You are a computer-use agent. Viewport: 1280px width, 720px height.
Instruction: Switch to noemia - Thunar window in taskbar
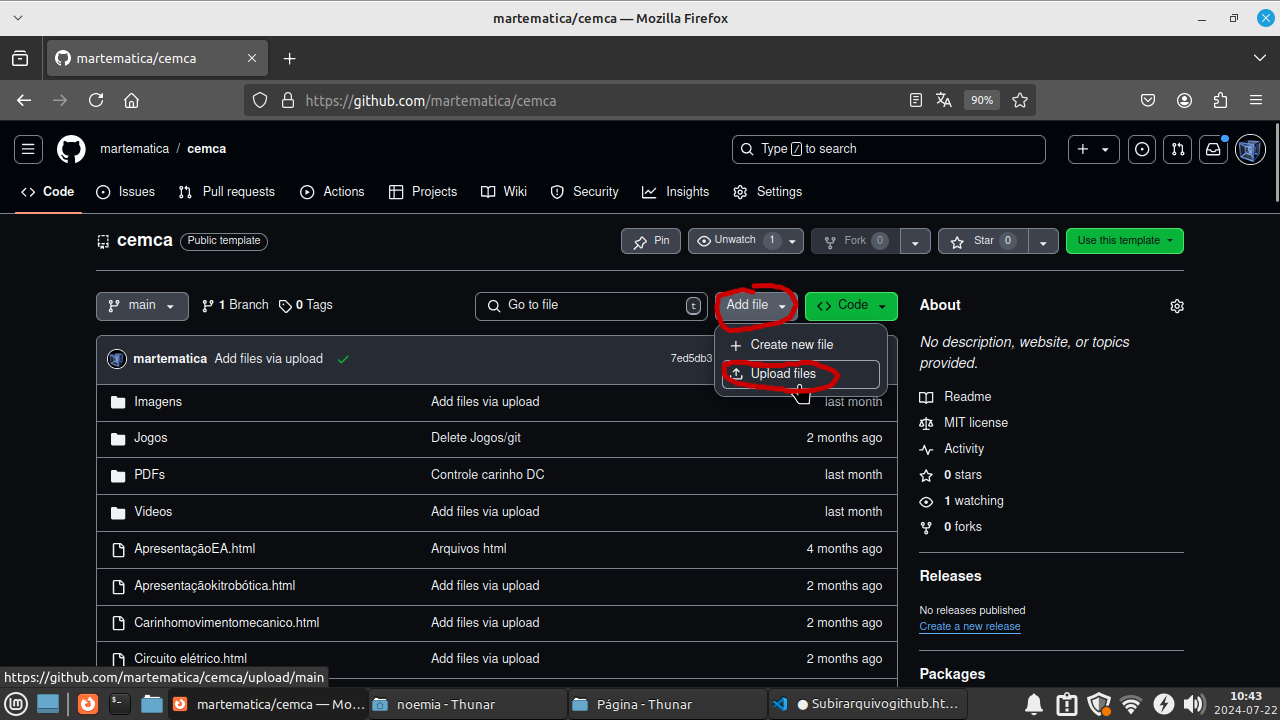pos(467,704)
